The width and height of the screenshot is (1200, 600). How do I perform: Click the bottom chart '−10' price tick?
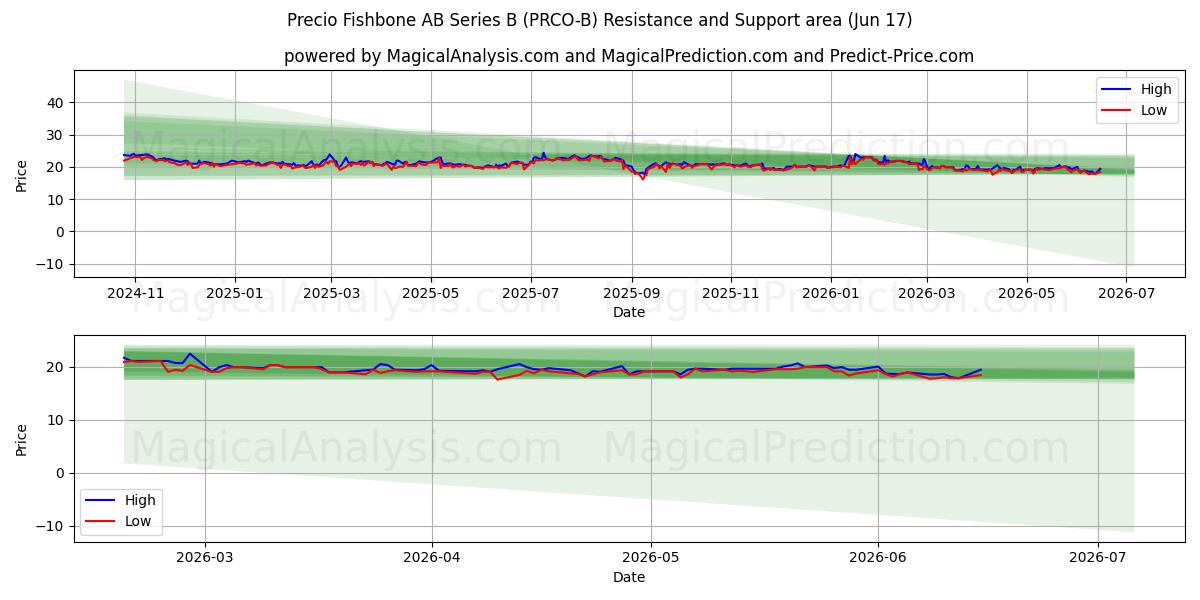point(50,526)
